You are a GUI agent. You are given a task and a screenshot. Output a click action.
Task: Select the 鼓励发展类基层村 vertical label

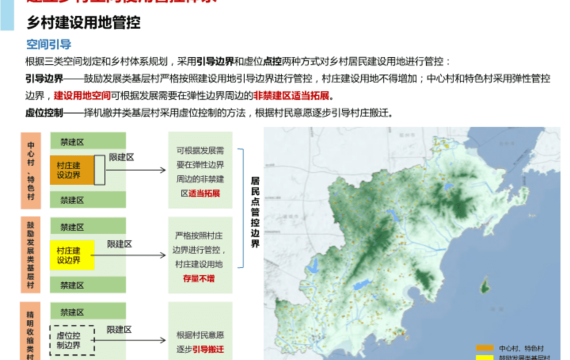31,255
